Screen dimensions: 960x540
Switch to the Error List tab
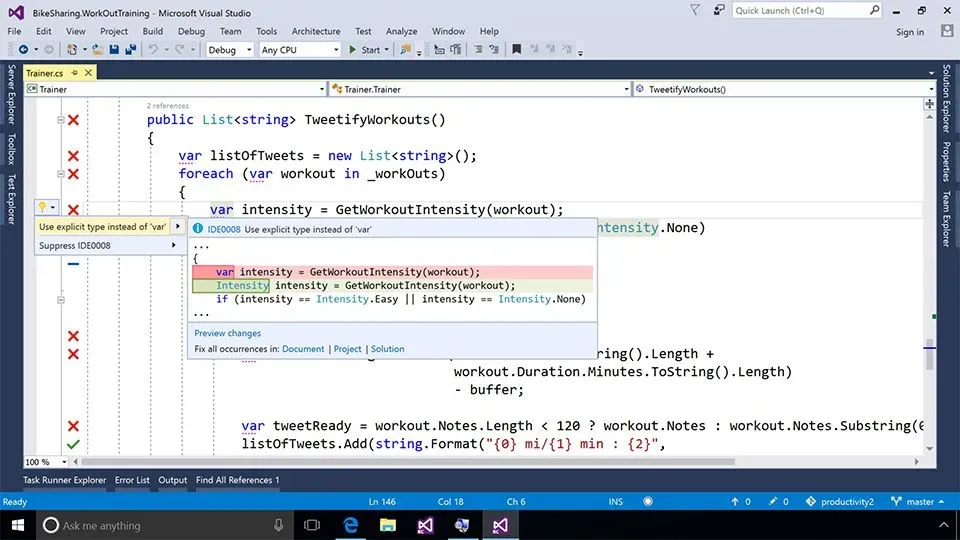[132, 480]
